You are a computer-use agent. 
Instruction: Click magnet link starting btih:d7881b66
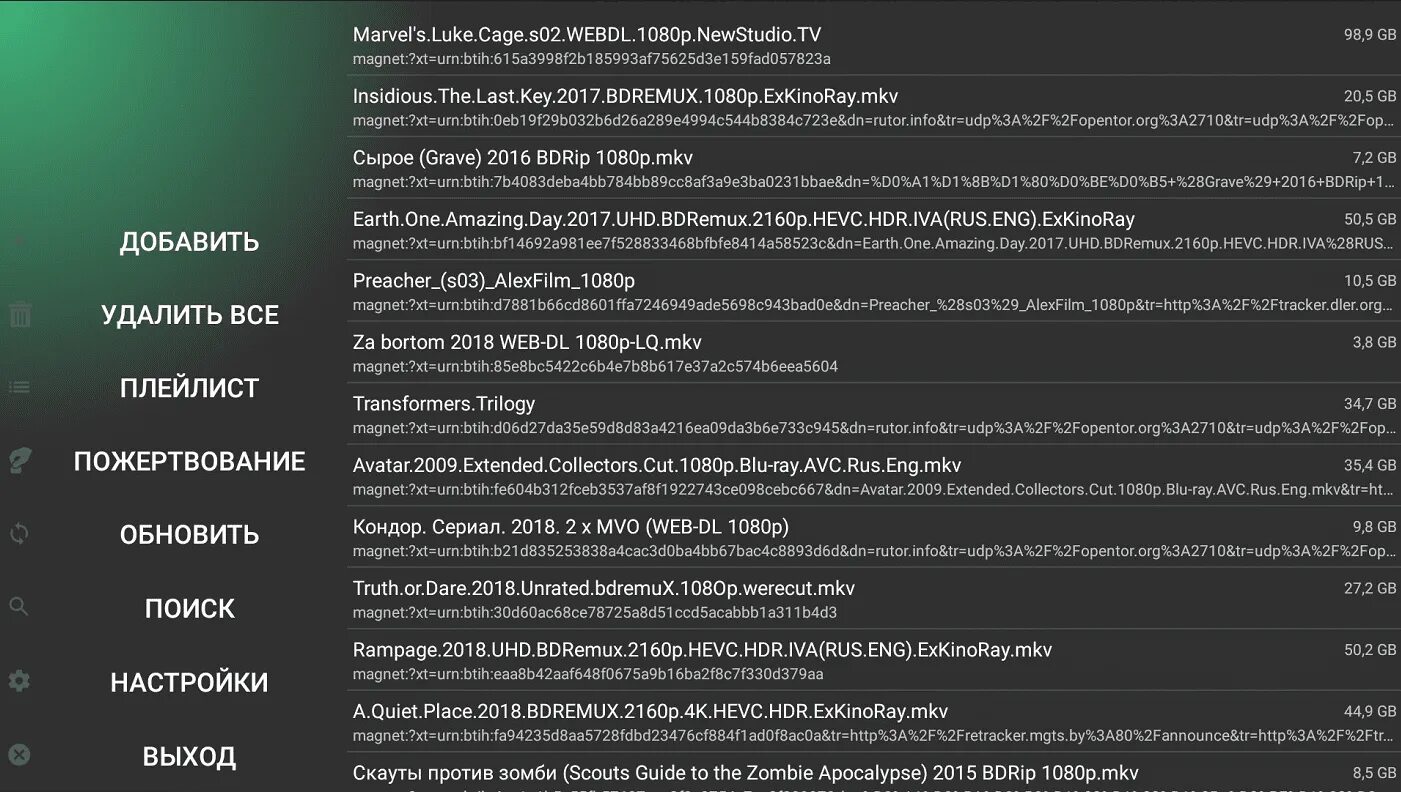coord(873,305)
